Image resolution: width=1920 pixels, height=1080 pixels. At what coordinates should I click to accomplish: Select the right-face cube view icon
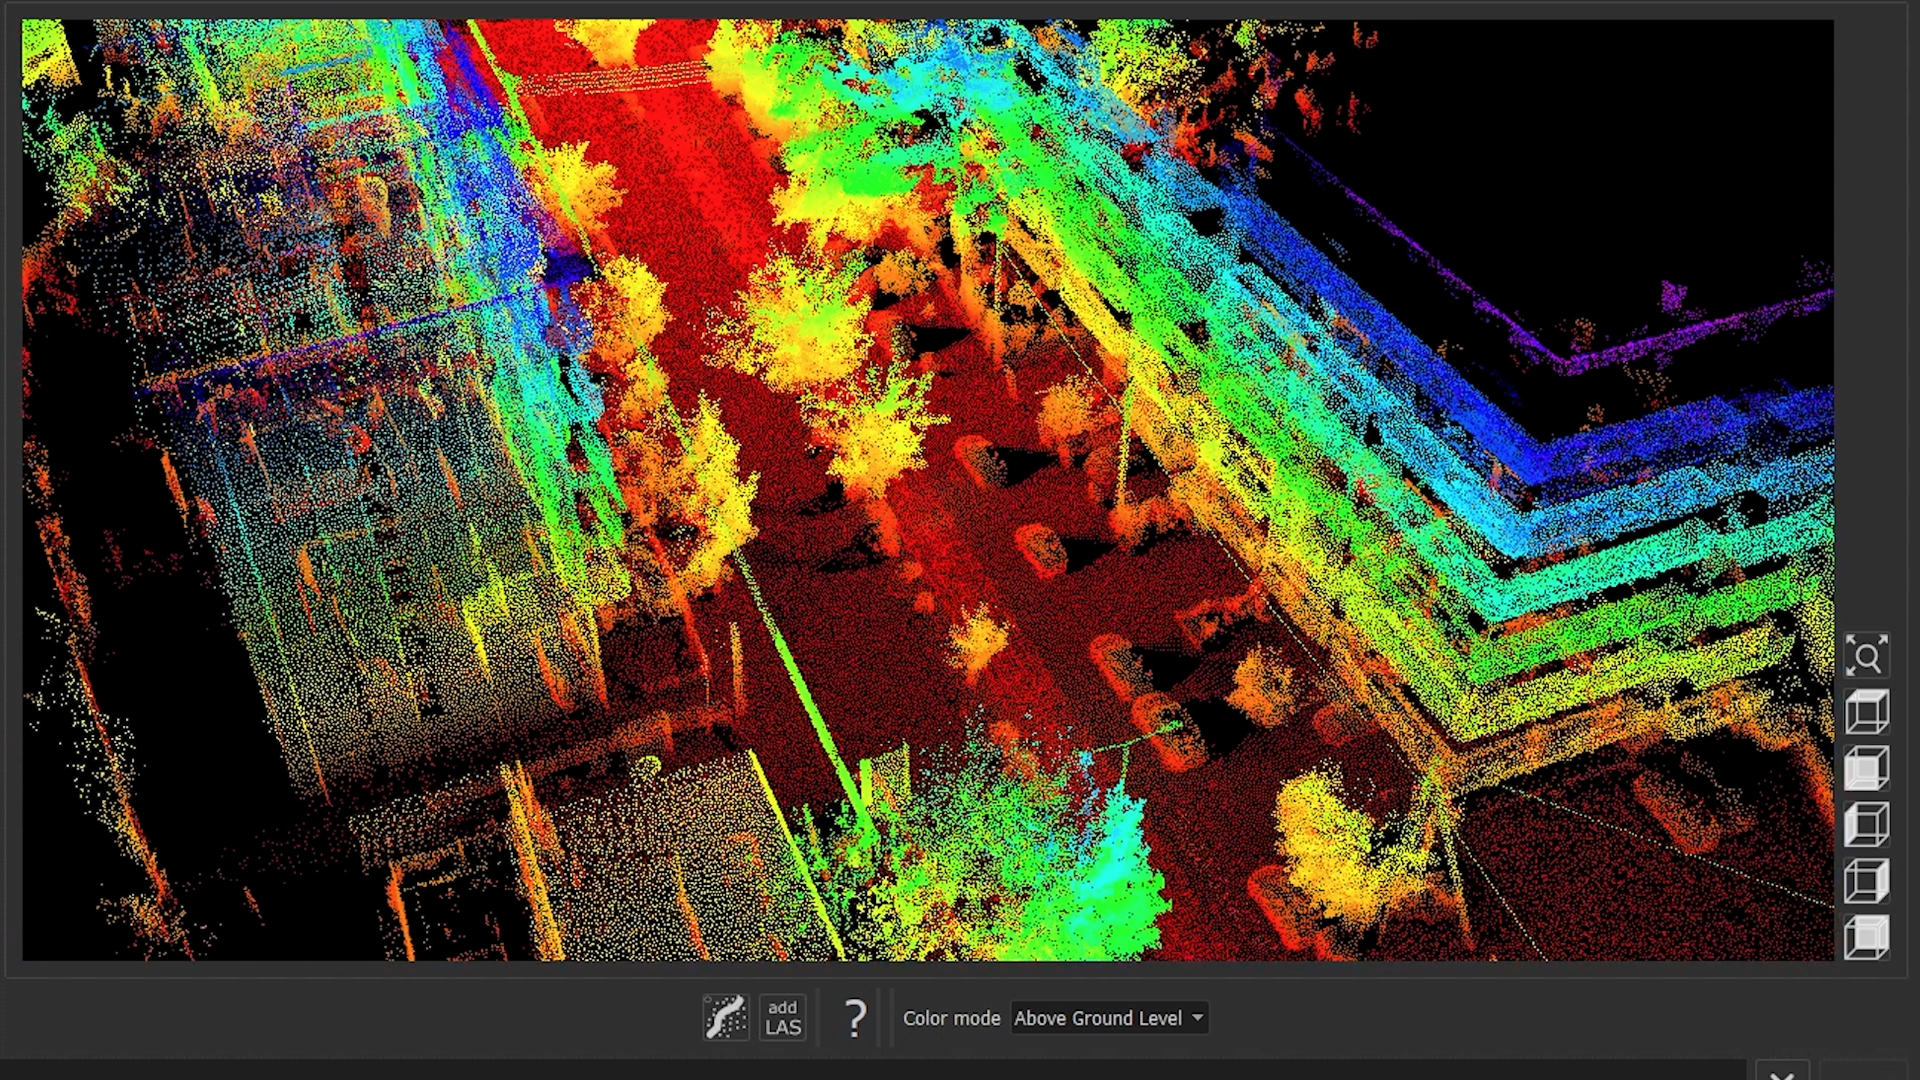[x=1866, y=881]
